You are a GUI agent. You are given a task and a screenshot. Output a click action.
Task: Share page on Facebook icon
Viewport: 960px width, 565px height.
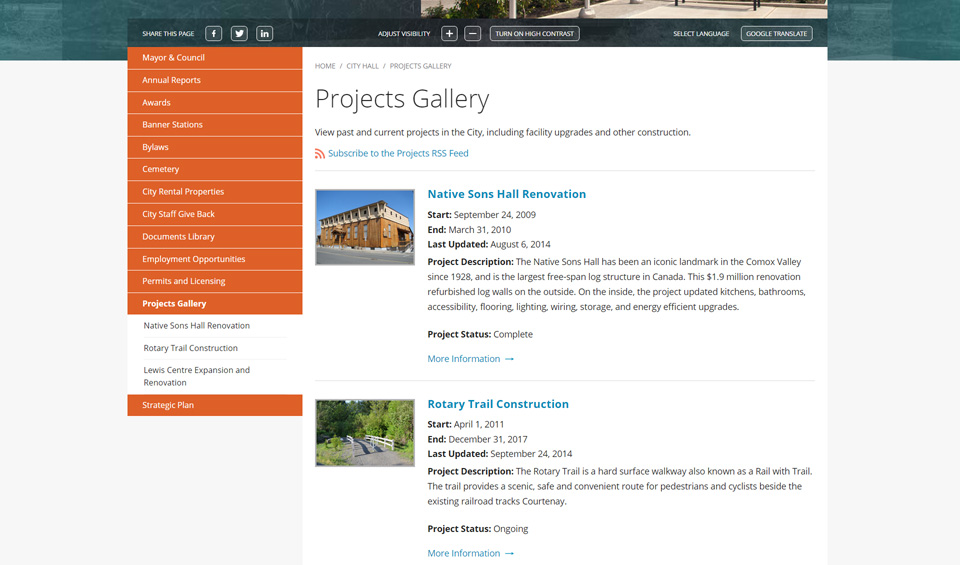(x=214, y=33)
